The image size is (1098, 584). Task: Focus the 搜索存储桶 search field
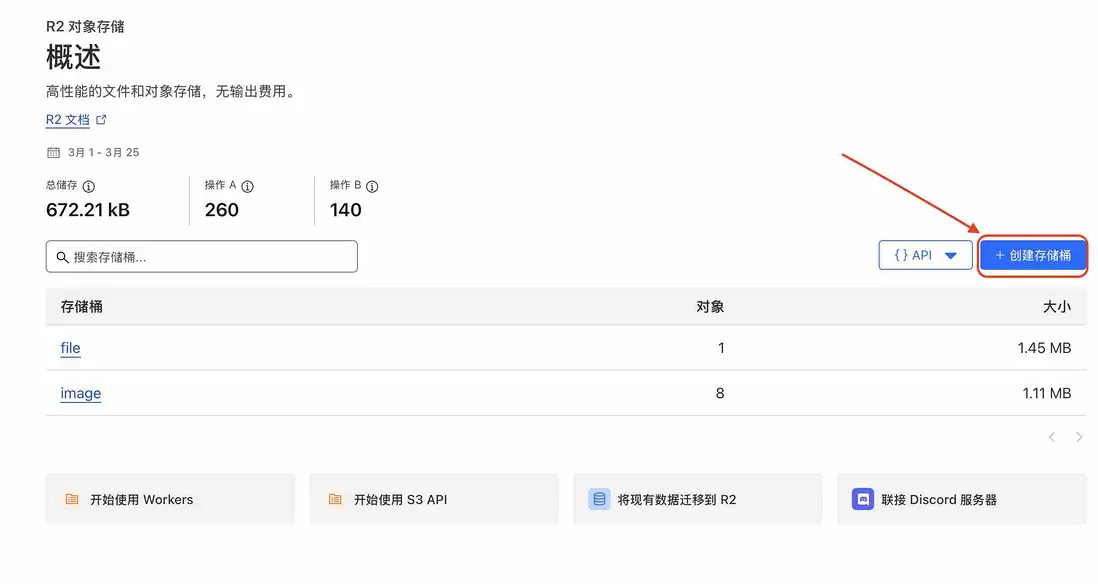pos(210,257)
